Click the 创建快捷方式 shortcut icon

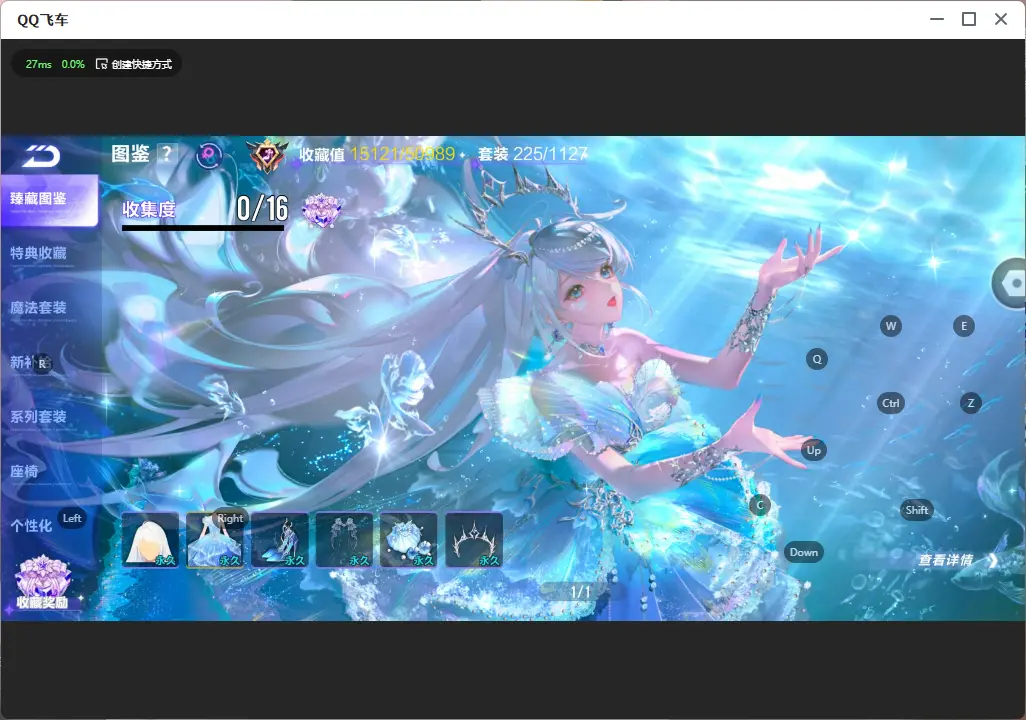101,64
